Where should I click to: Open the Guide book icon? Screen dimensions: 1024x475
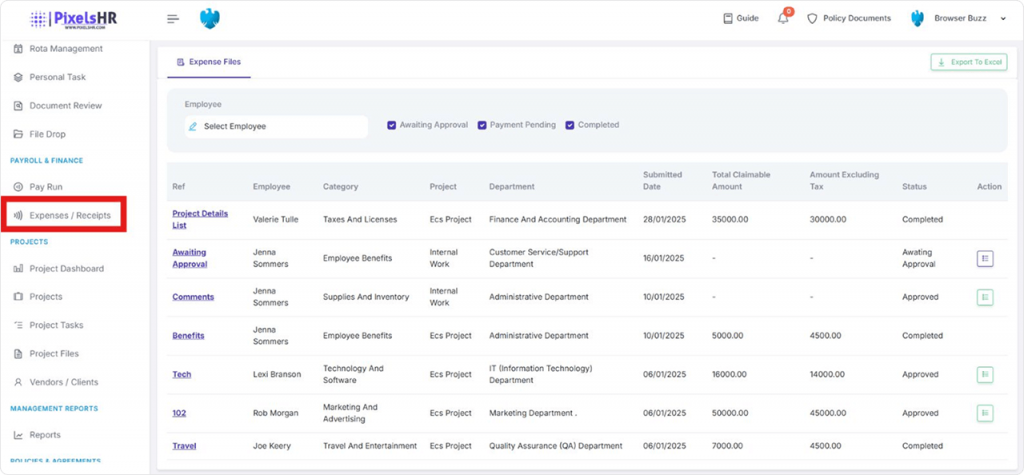coord(728,19)
